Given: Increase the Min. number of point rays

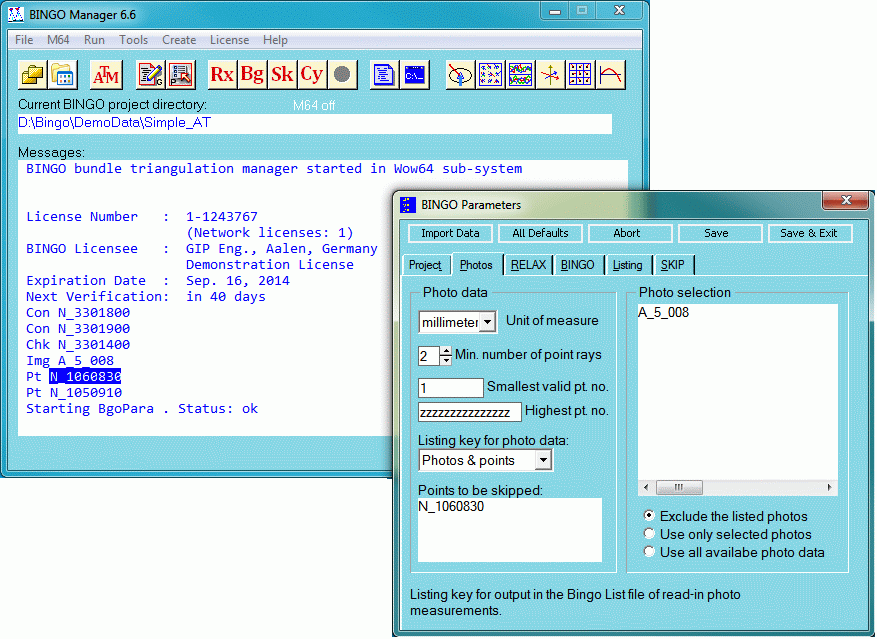Looking at the screenshot, I should (x=446, y=351).
